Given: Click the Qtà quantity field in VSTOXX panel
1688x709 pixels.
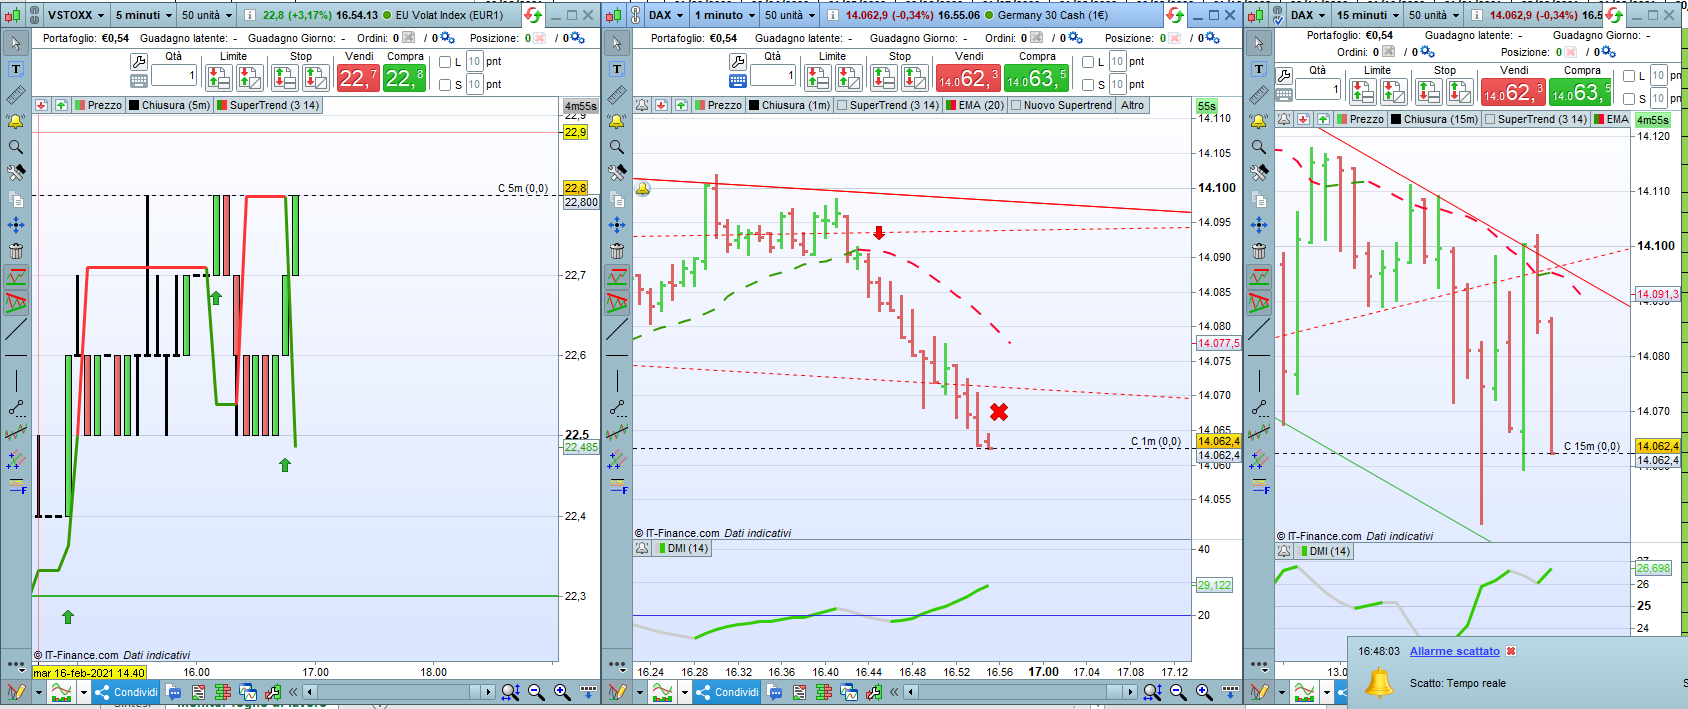Looking at the screenshot, I should [x=173, y=76].
